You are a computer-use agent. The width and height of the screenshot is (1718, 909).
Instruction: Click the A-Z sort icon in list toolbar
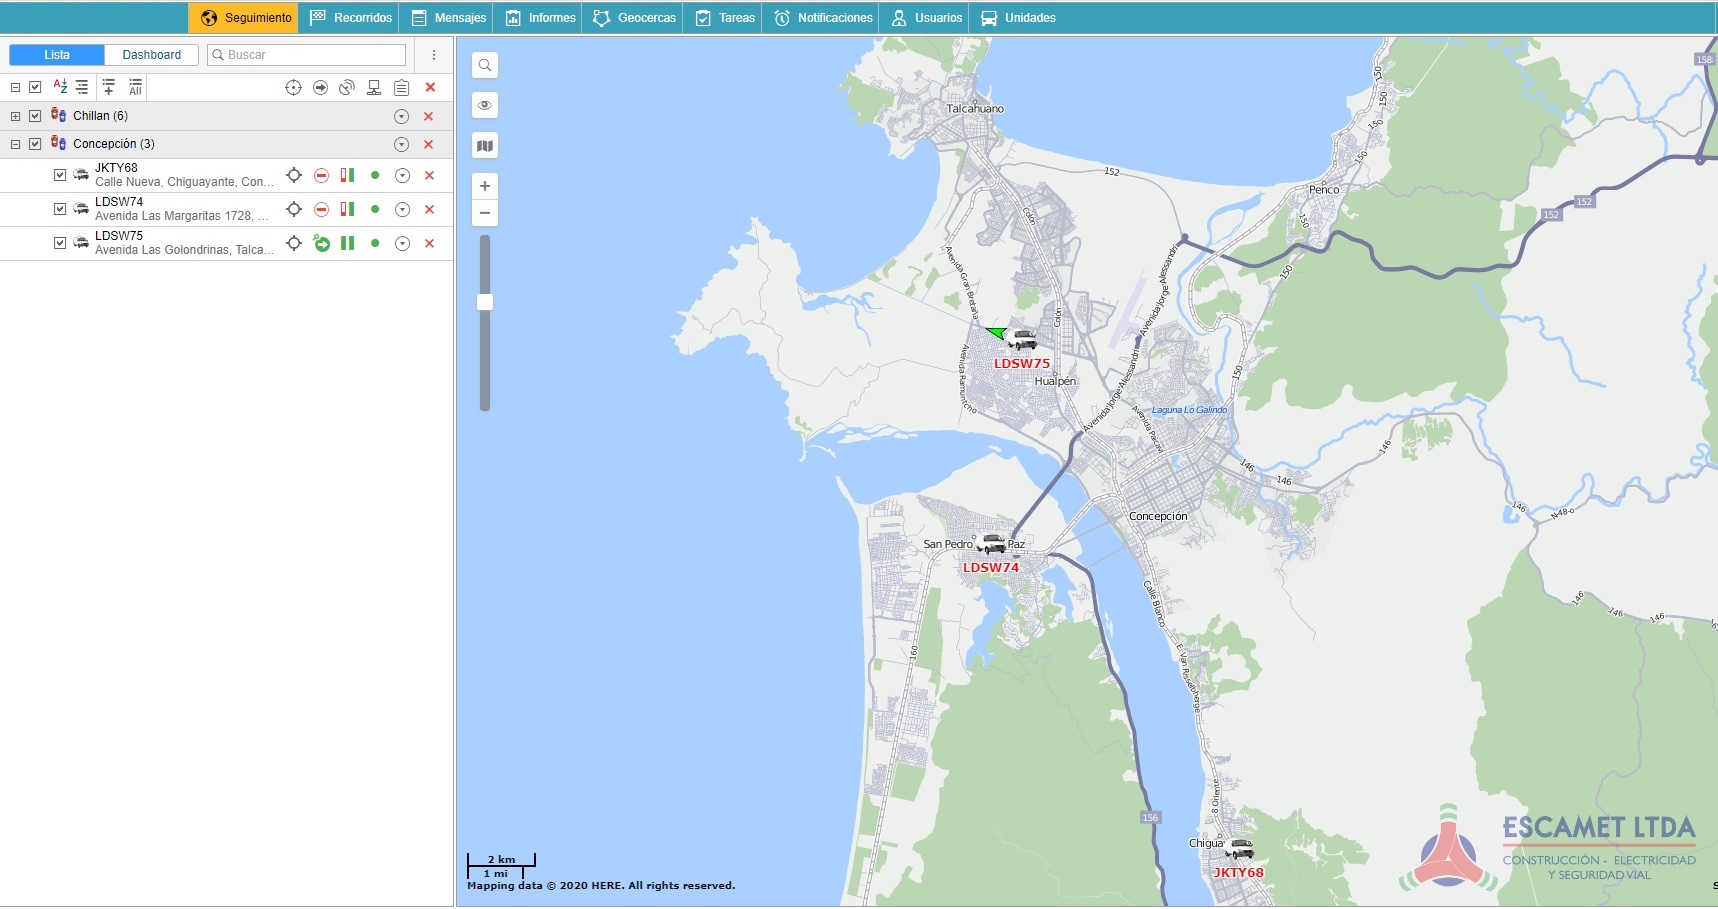click(60, 87)
